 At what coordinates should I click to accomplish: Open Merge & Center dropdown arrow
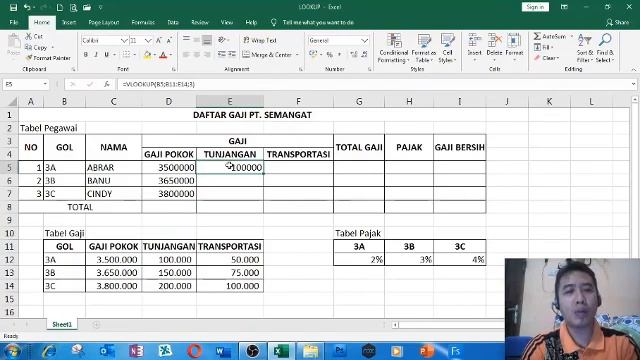(297, 55)
